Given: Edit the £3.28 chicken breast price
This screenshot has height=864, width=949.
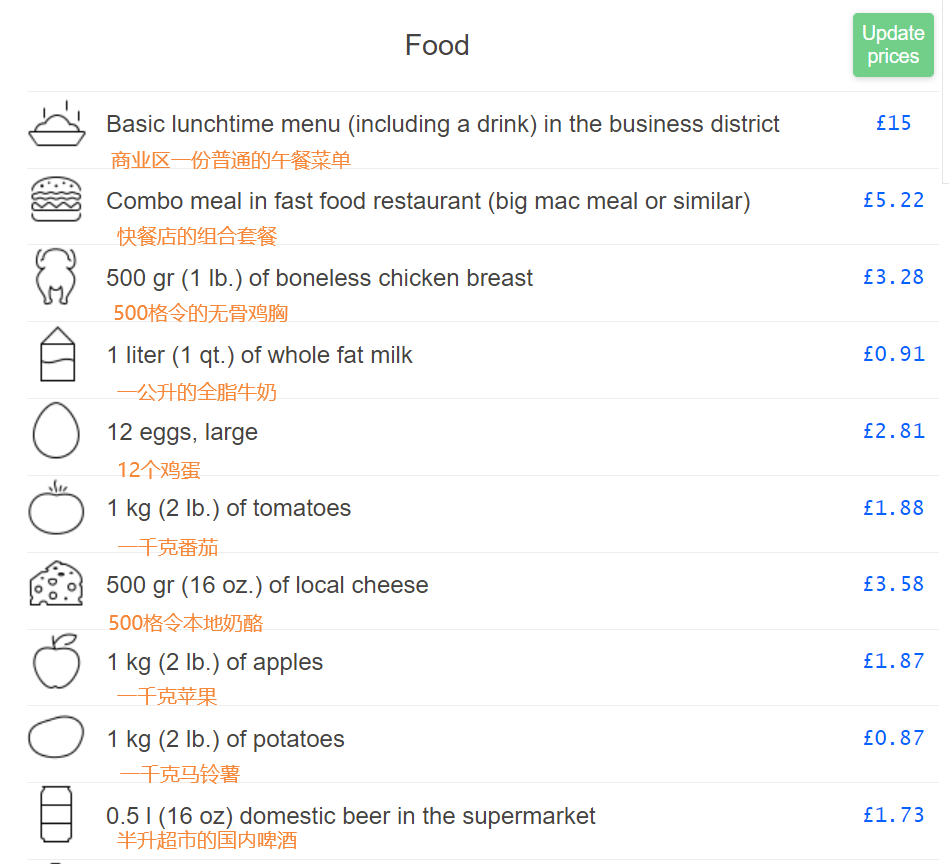Looking at the screenshot, I should 893,277.
